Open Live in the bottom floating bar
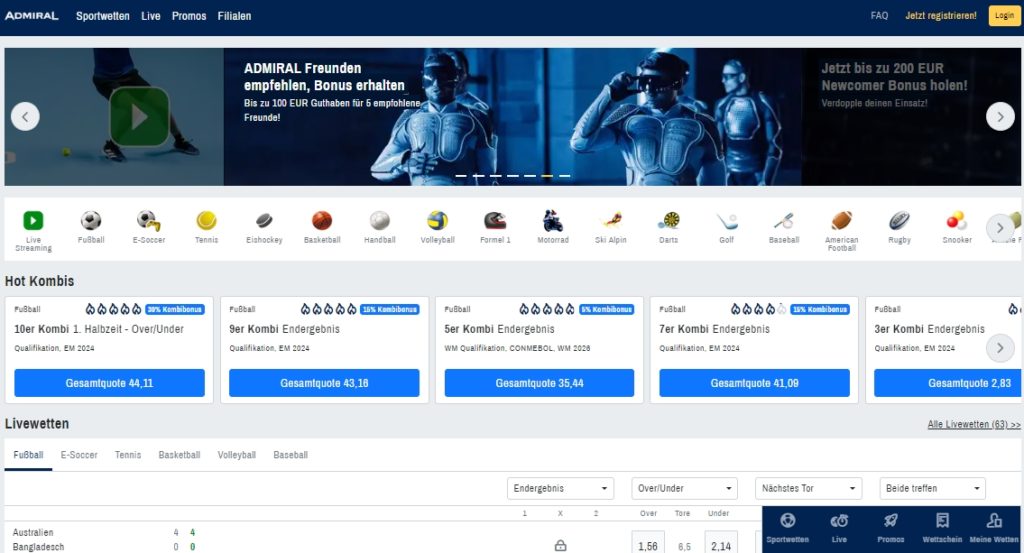The width and height of the screenshot is (1024, 553). [839, 528]
